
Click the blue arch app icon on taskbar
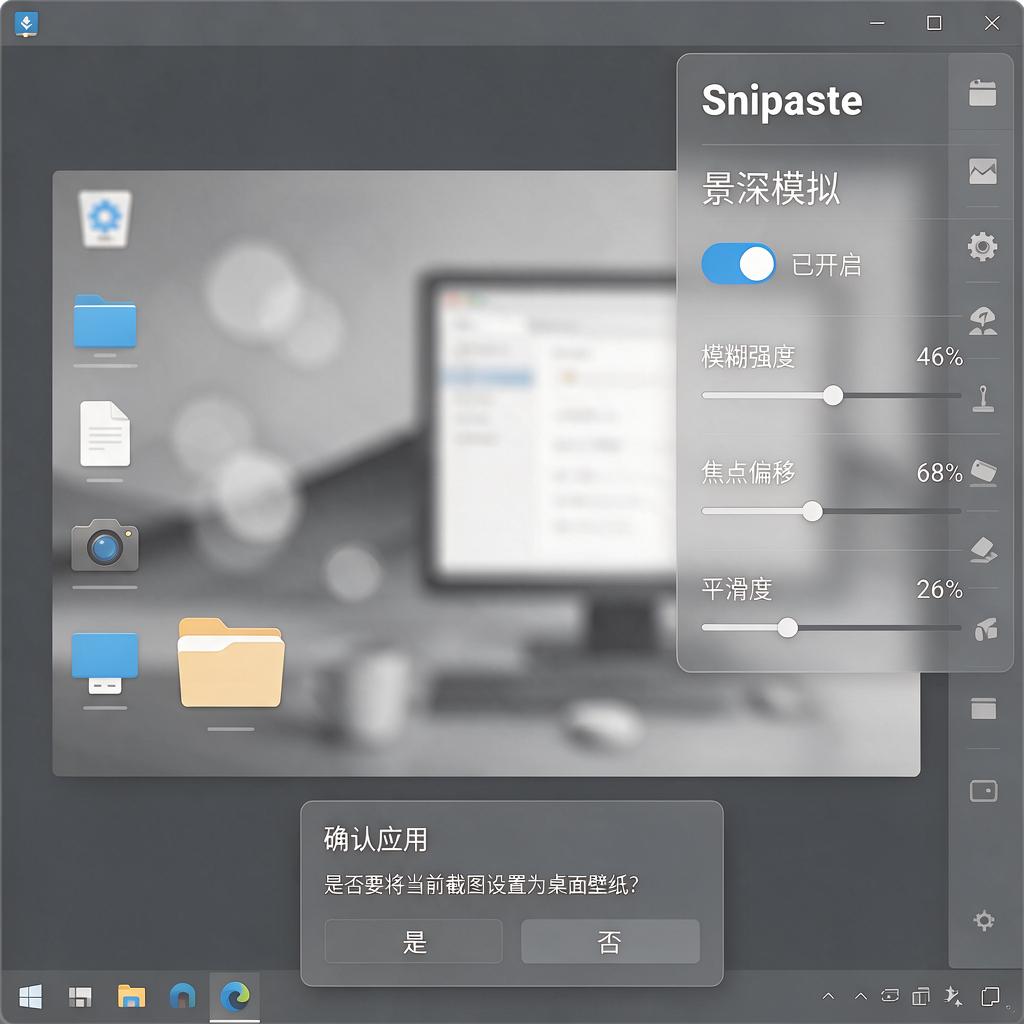click(182, 997)
